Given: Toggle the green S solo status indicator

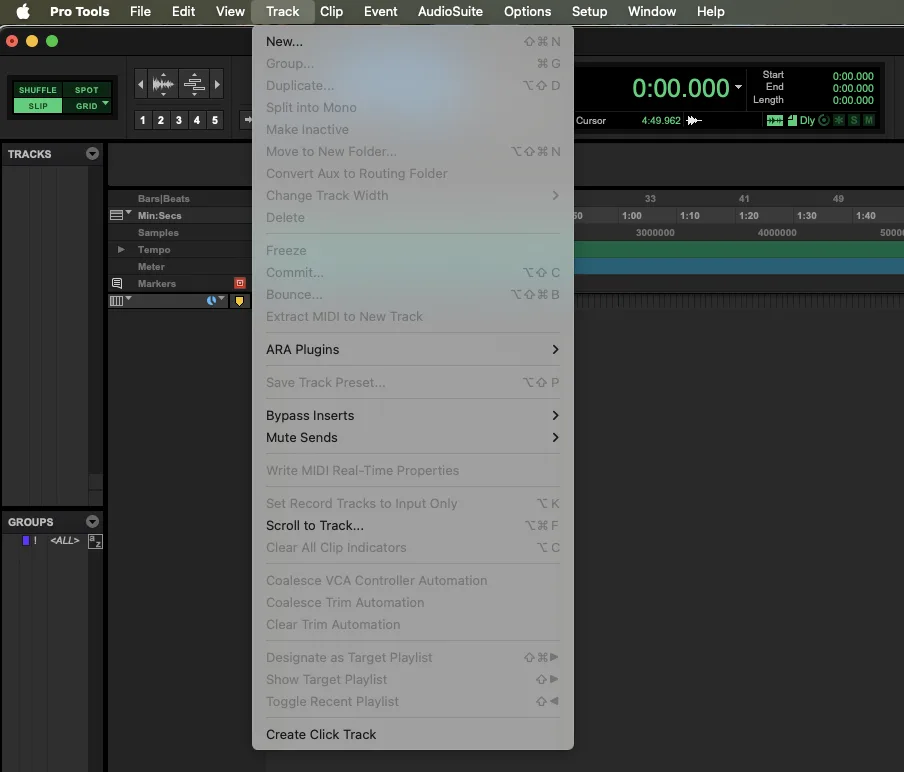Looking at the screenshot, I should [x=854, y=120].
